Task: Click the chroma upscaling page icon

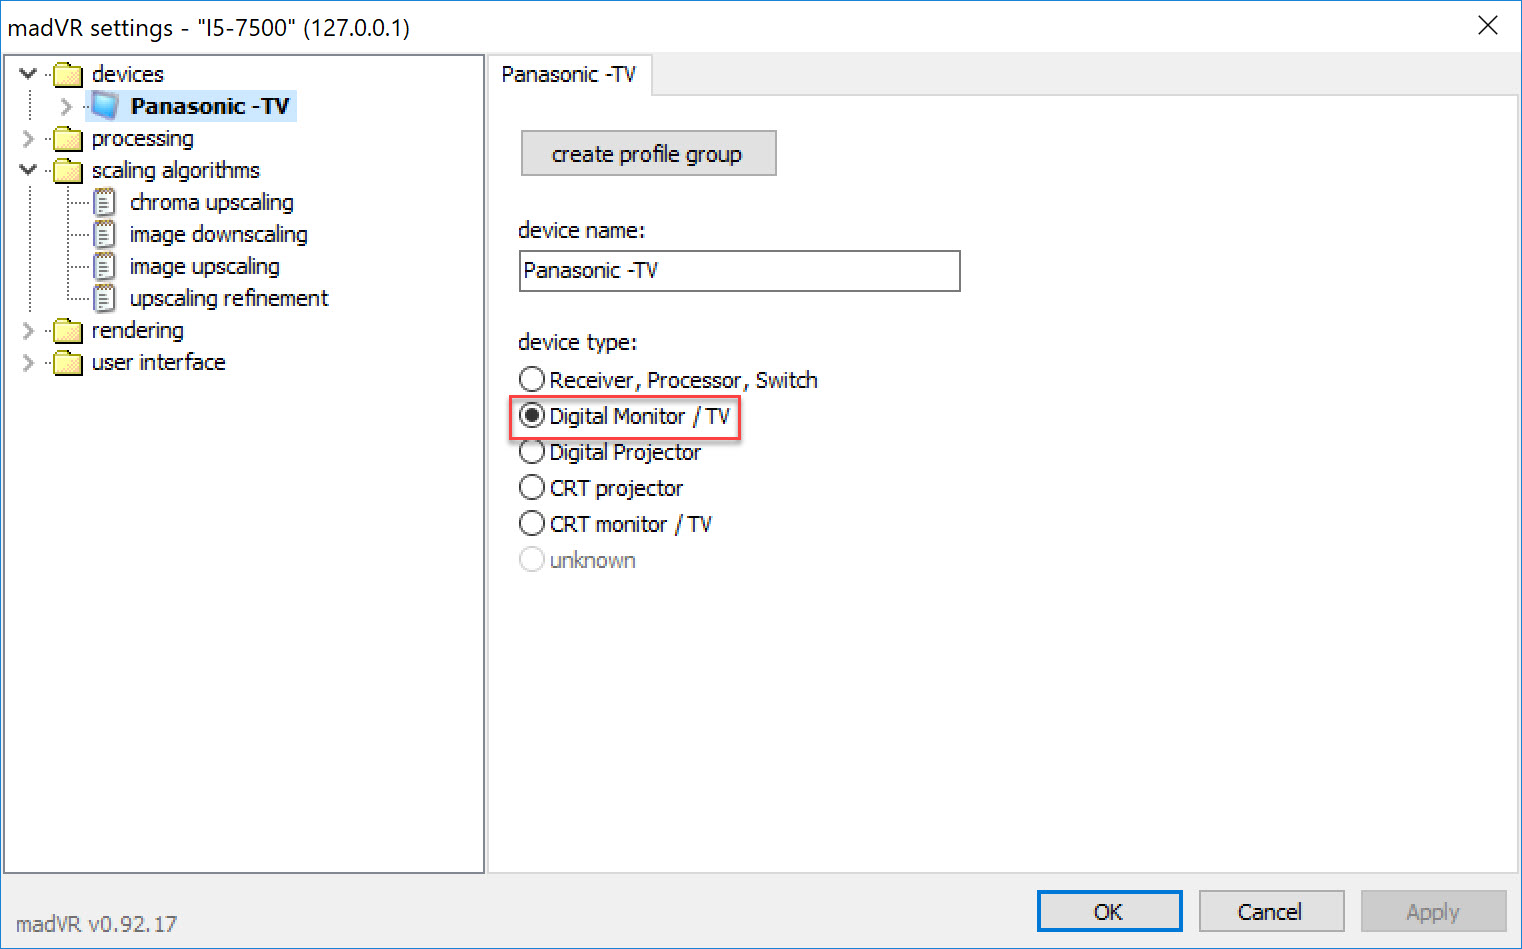Action: [104, 203]
